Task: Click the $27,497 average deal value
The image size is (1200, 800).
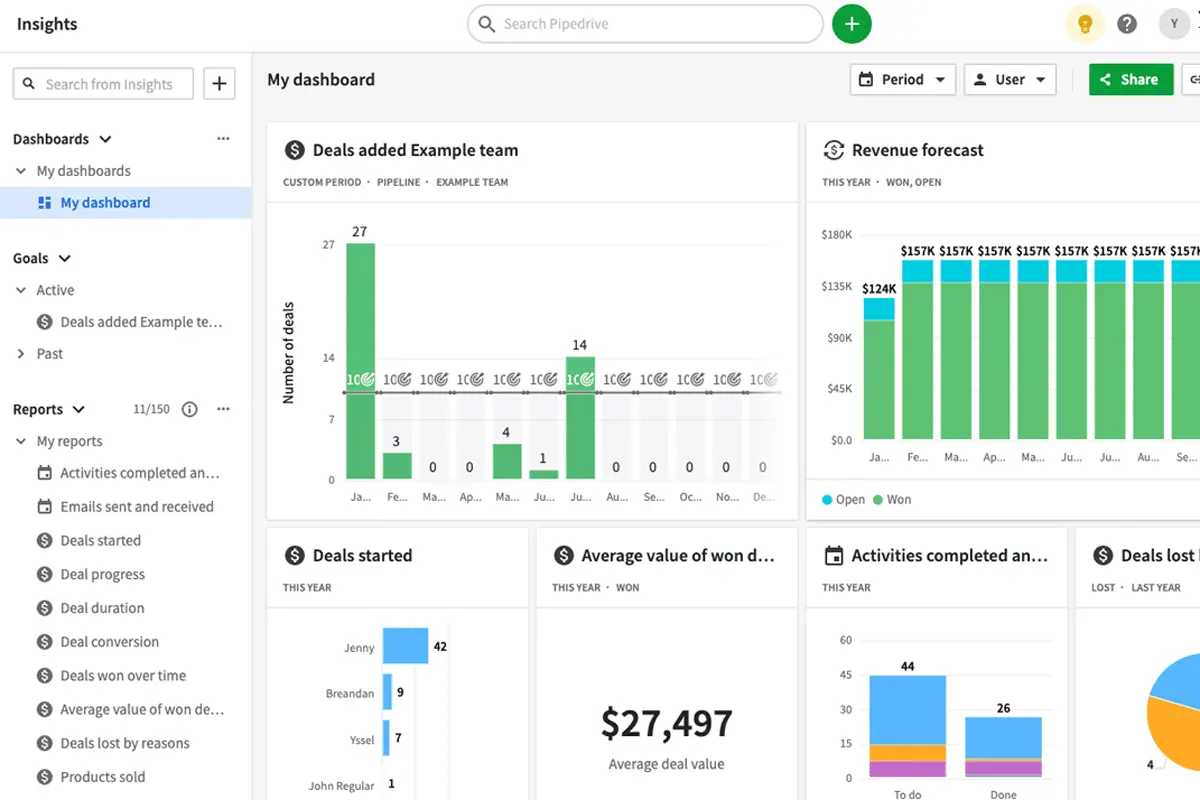Action: click(x=667, y=723)
